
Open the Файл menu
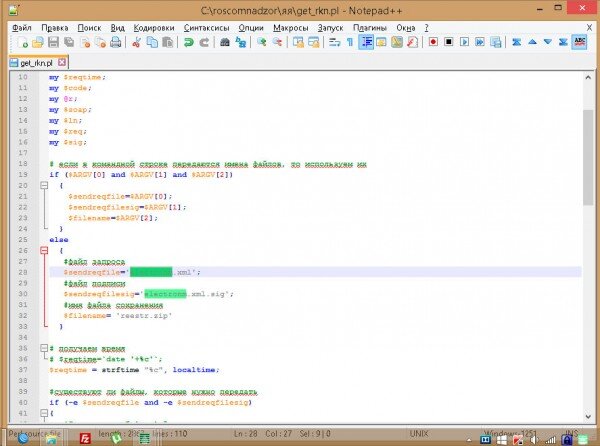point(22,28)
